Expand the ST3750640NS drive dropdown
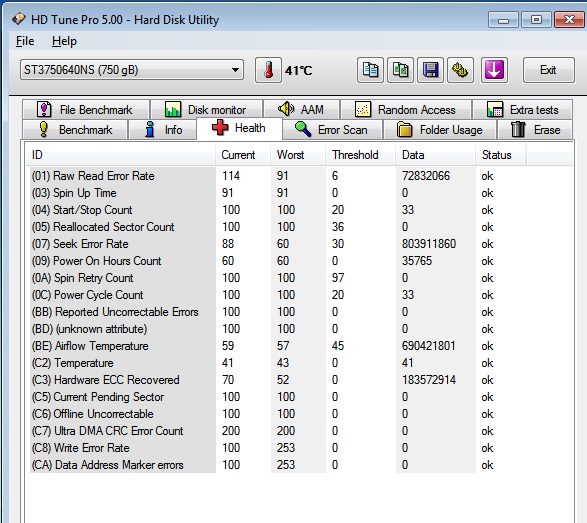 click(132, 70)
